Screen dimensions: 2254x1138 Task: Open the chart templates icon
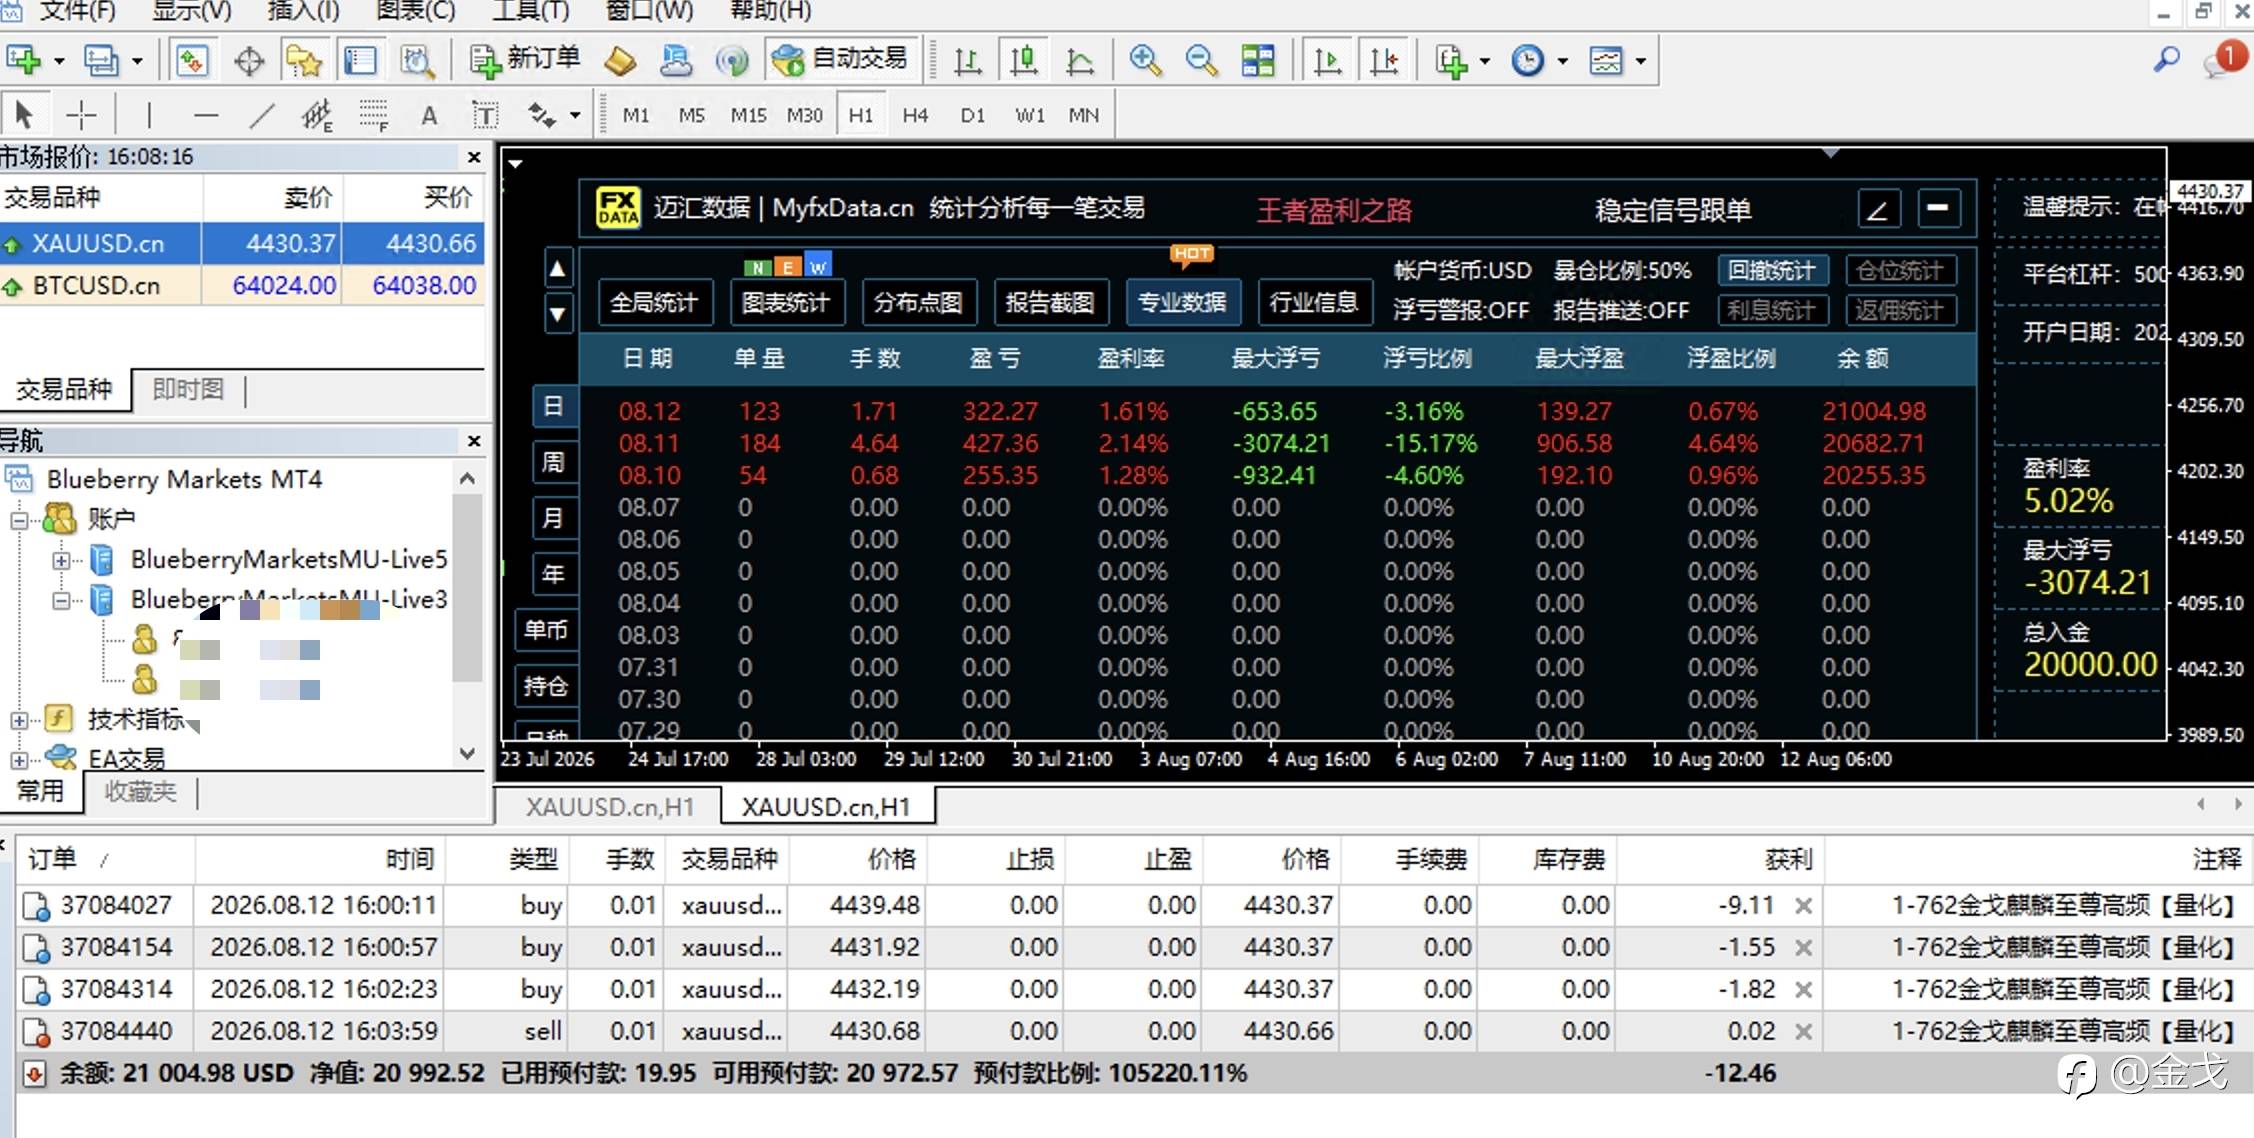point(1606,61)
